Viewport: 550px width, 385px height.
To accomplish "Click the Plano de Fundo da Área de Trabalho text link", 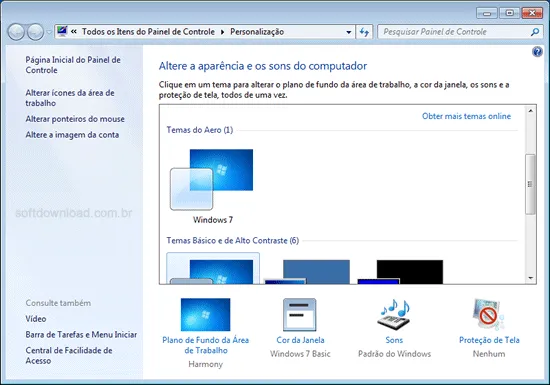I will (206, 345).
